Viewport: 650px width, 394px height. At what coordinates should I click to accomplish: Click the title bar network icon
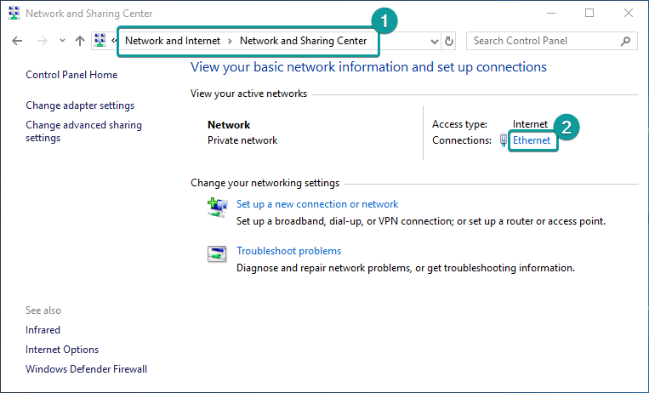tap(14, 13)
